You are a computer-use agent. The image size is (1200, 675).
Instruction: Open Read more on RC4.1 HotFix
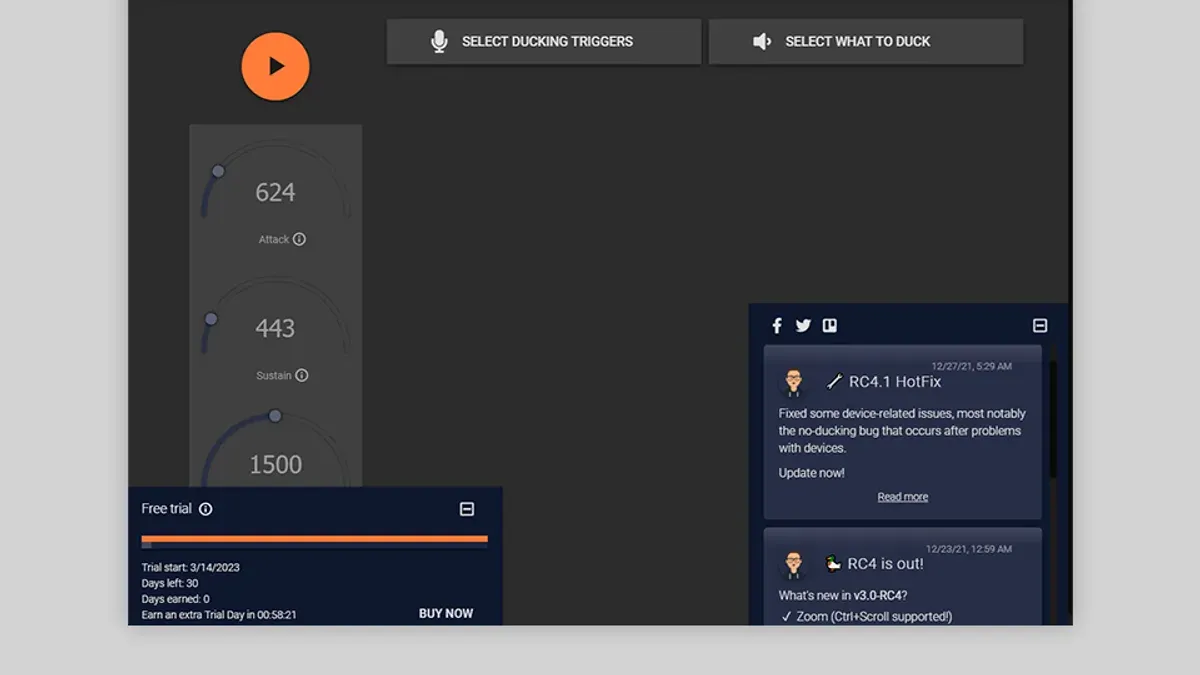pos(903,497)
